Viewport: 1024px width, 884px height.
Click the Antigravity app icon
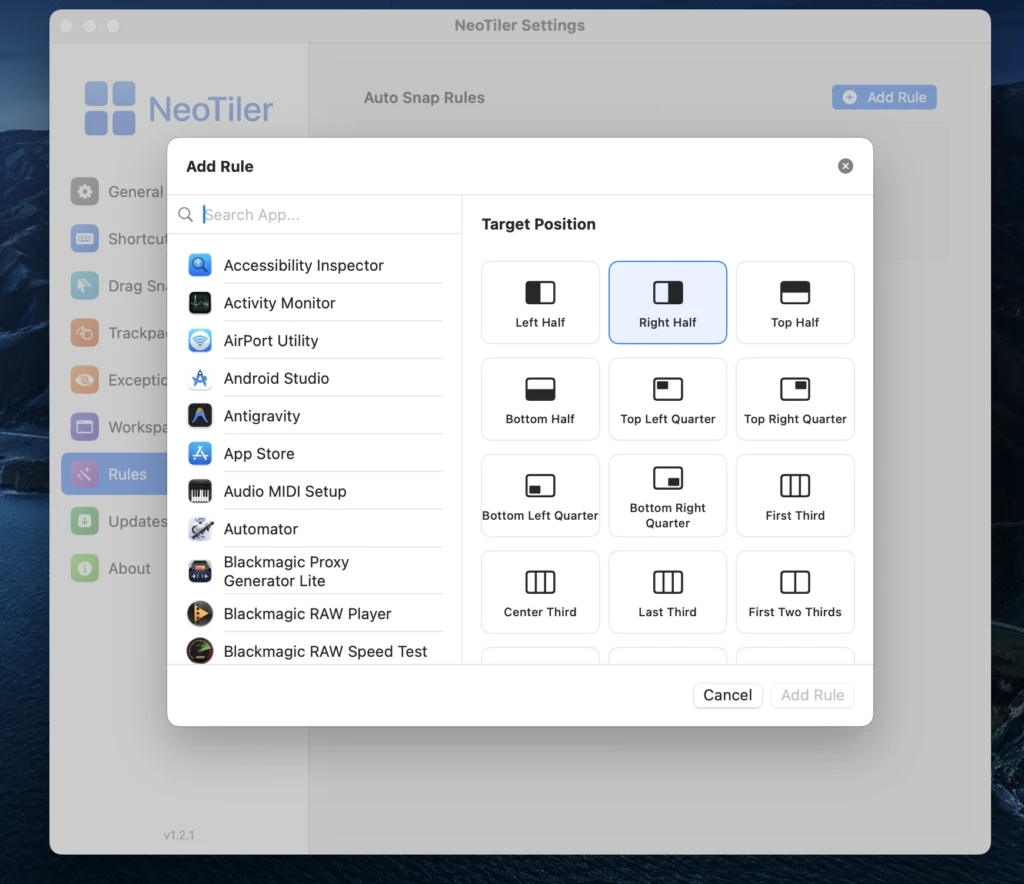(200, 416)
